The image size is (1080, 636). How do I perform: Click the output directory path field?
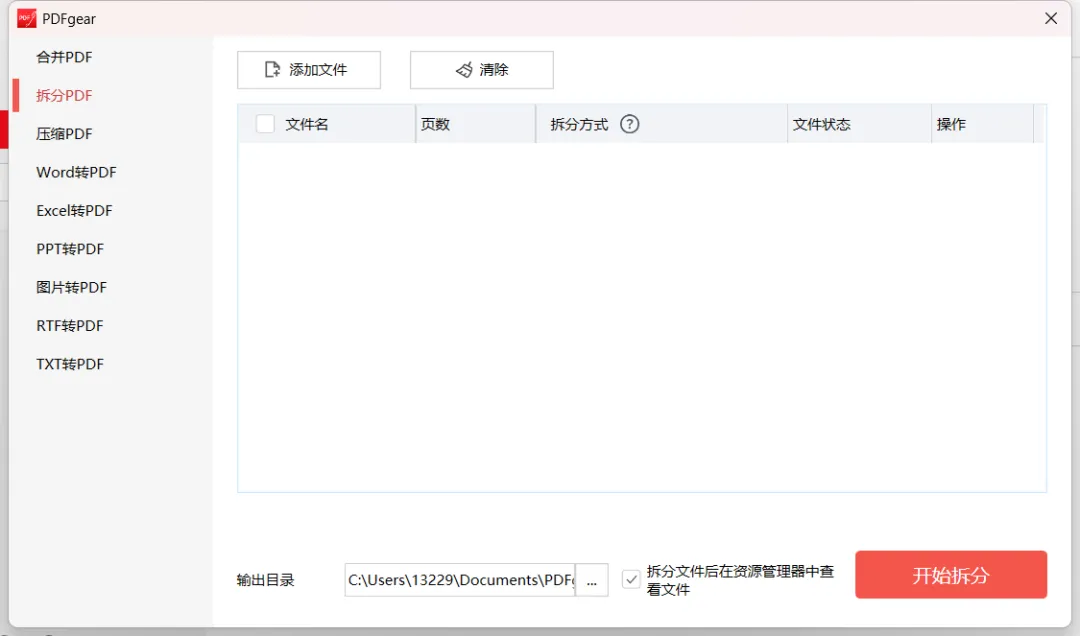point(460,580)
